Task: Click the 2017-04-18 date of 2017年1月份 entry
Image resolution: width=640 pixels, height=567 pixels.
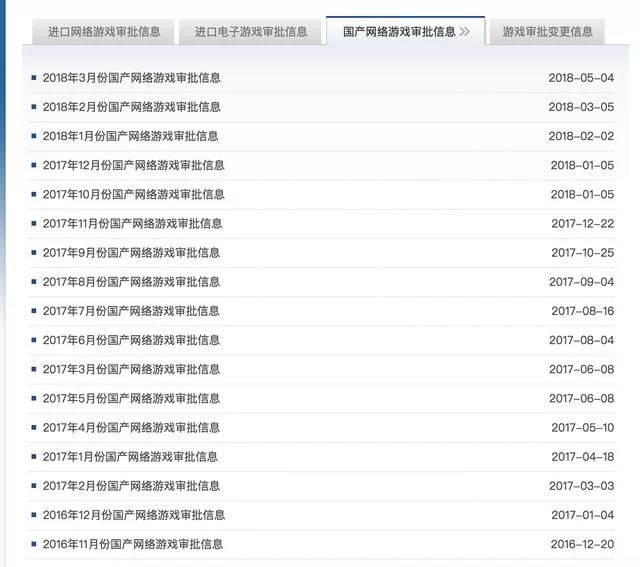Action: tap(581, 457)
